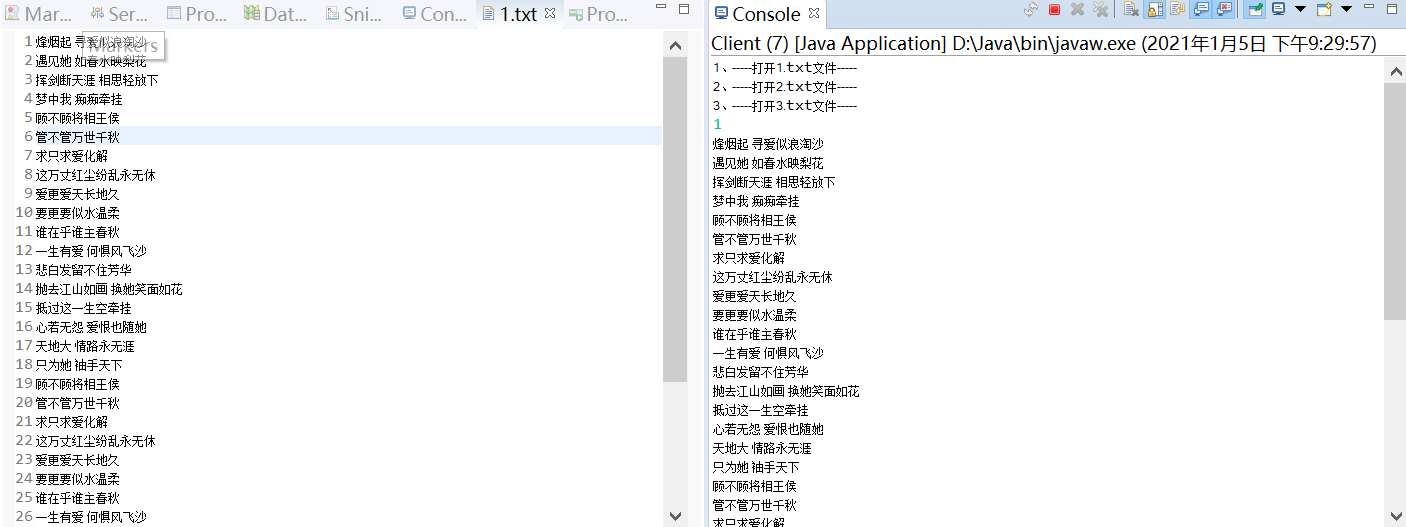Toggle Scroll Lock in Console toolbar
This screenshot has height=527, width=1406.
click(x=1155, y=9)
